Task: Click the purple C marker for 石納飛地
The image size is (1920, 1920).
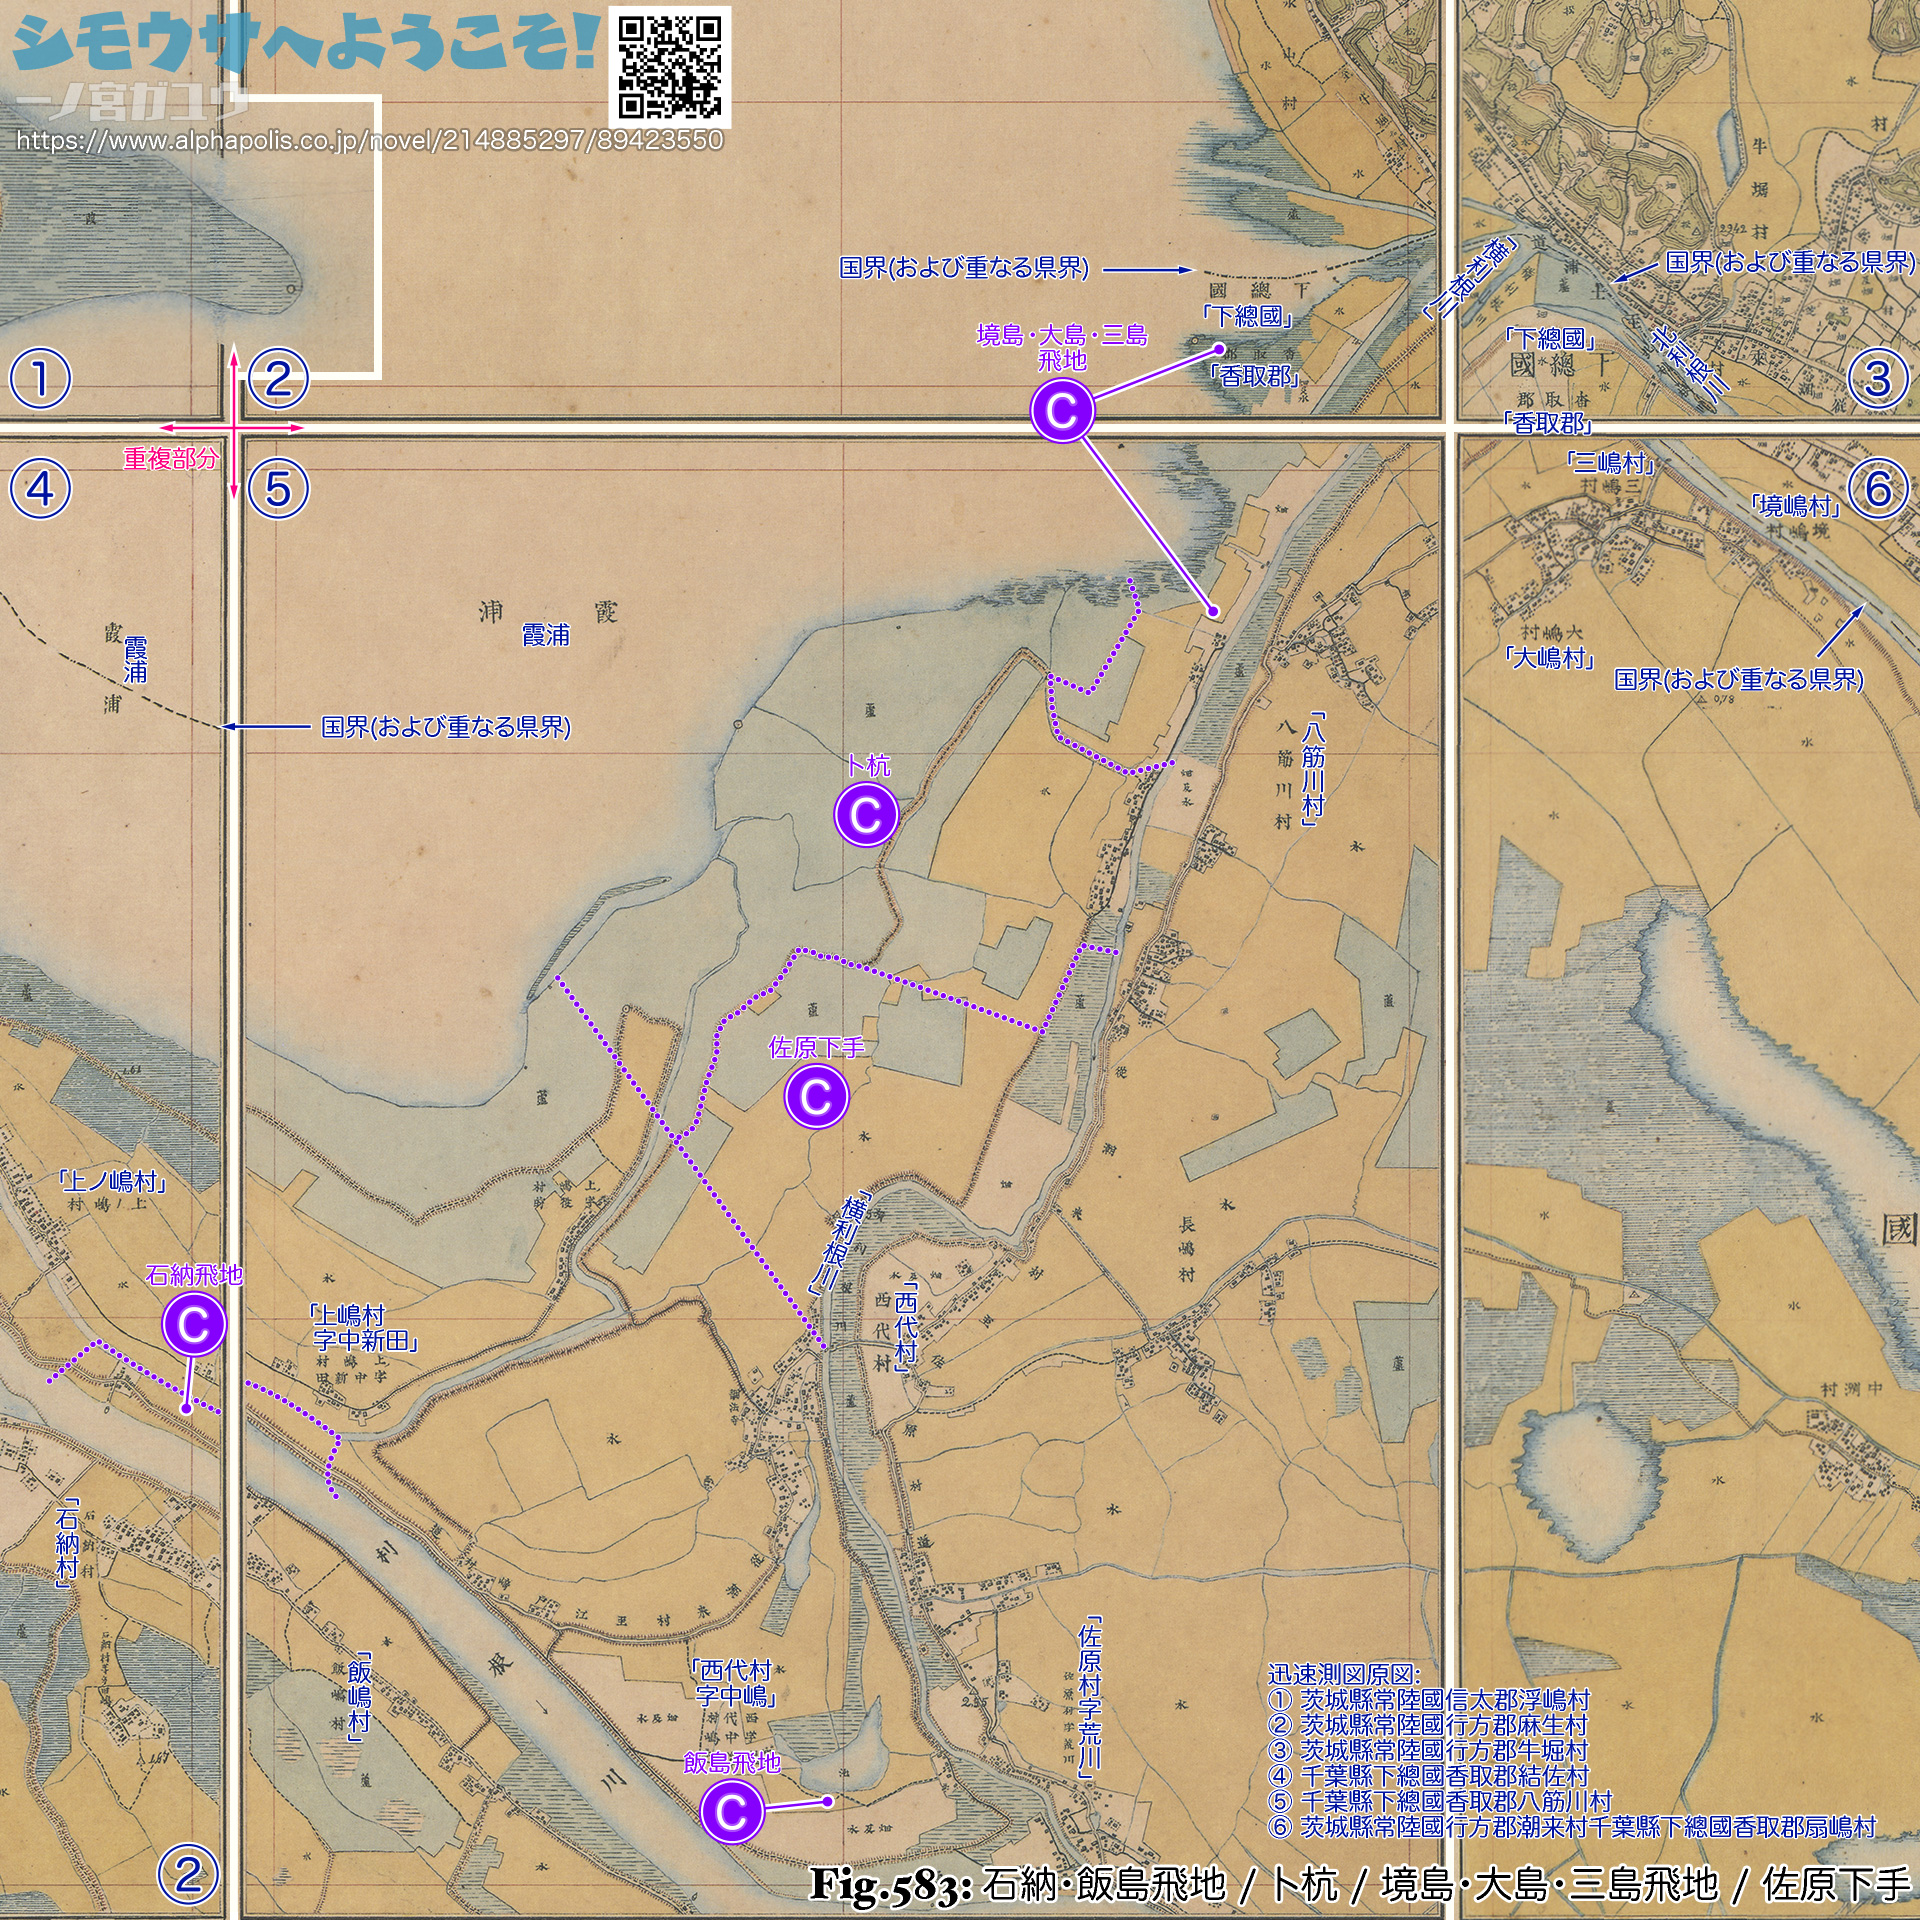Action: pyautogui.click(x=194, y=1324)
